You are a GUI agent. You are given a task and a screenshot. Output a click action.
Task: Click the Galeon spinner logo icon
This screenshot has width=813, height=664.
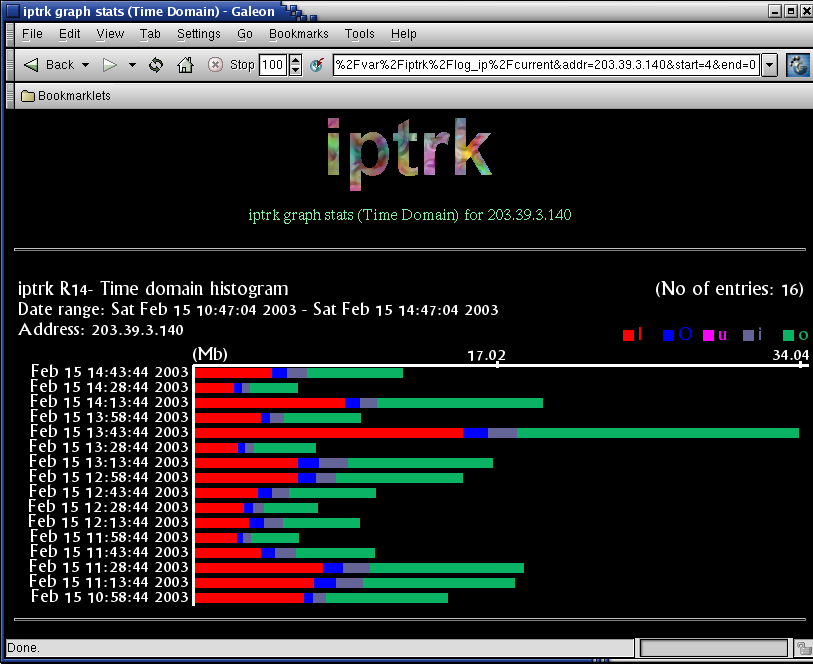coord(798,65)
